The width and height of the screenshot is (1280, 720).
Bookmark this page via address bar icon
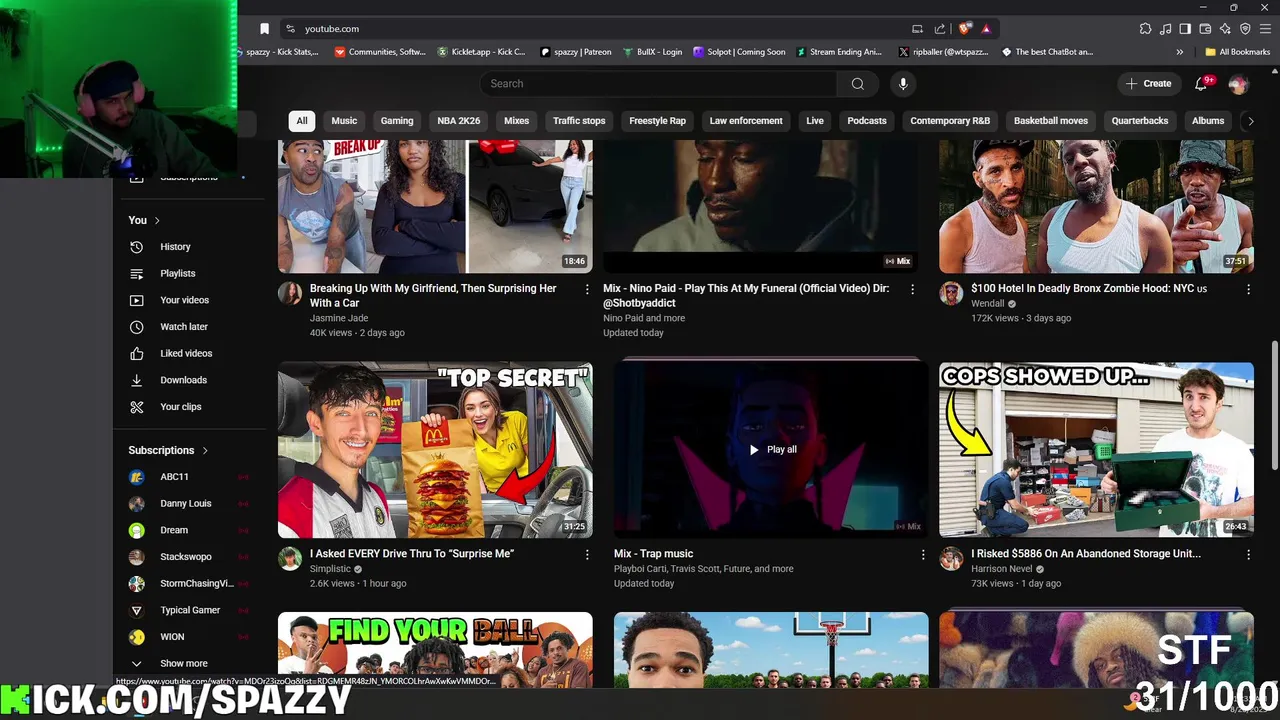point(264,29)
